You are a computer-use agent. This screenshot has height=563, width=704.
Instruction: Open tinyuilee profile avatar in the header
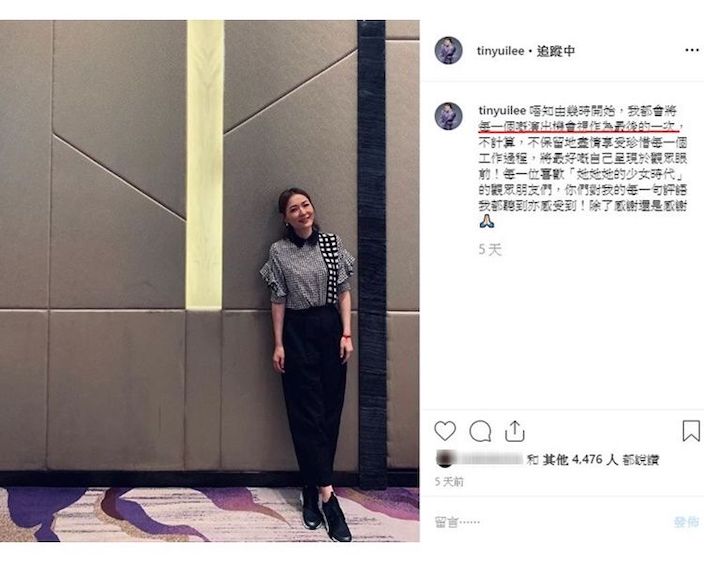[448, 50]
